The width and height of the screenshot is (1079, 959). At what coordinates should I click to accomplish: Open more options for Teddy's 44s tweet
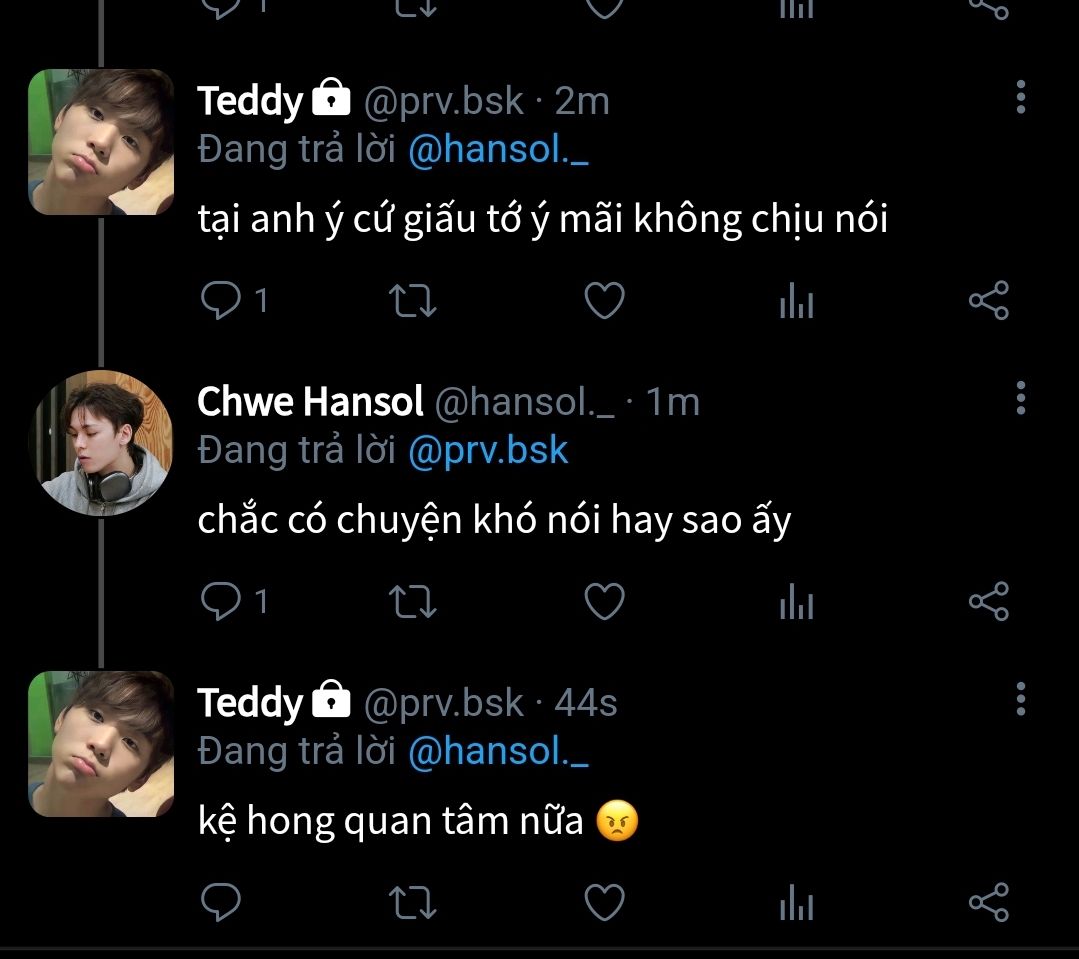(1020, 699)
